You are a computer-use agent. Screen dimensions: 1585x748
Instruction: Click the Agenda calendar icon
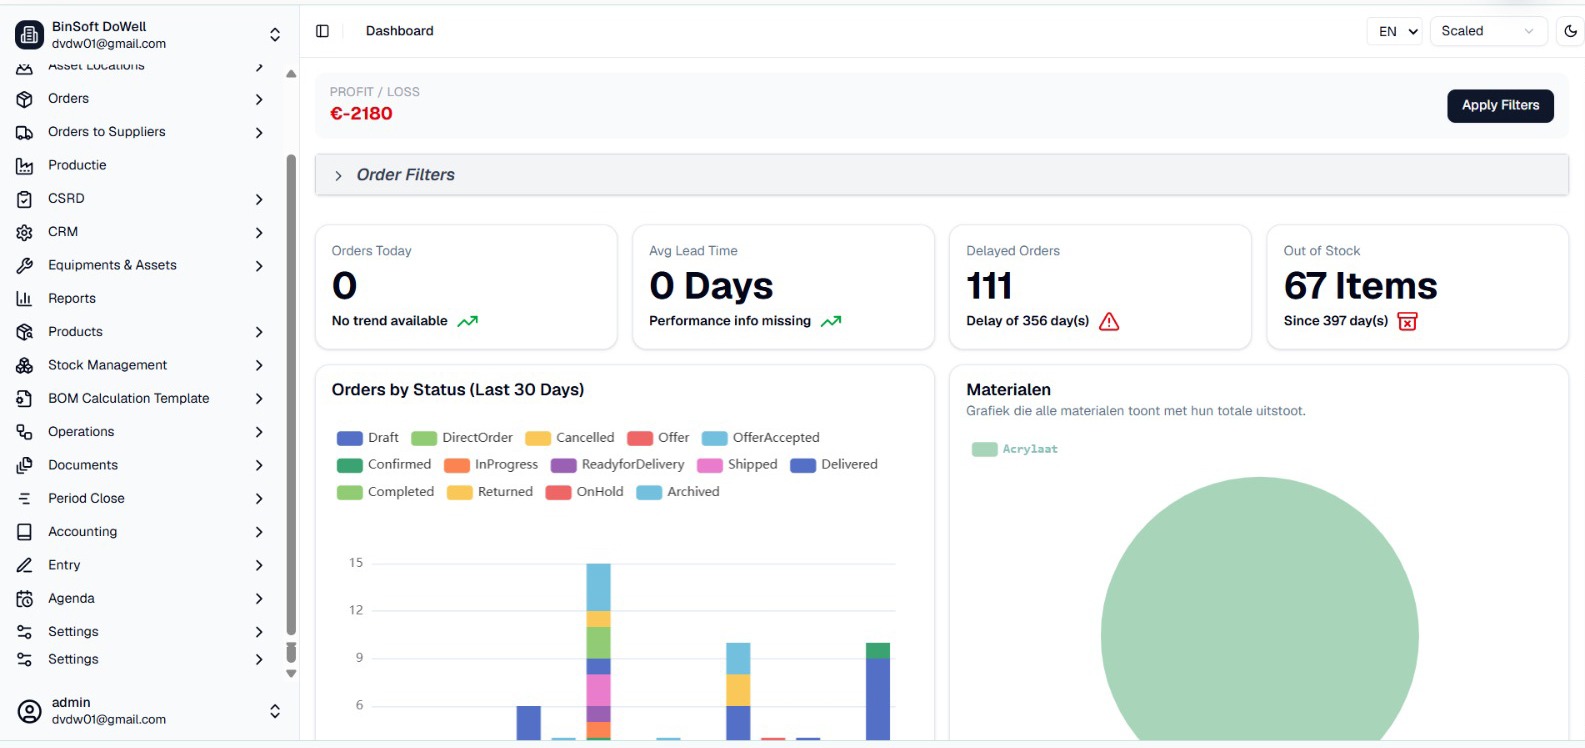[x=25, y=598]
